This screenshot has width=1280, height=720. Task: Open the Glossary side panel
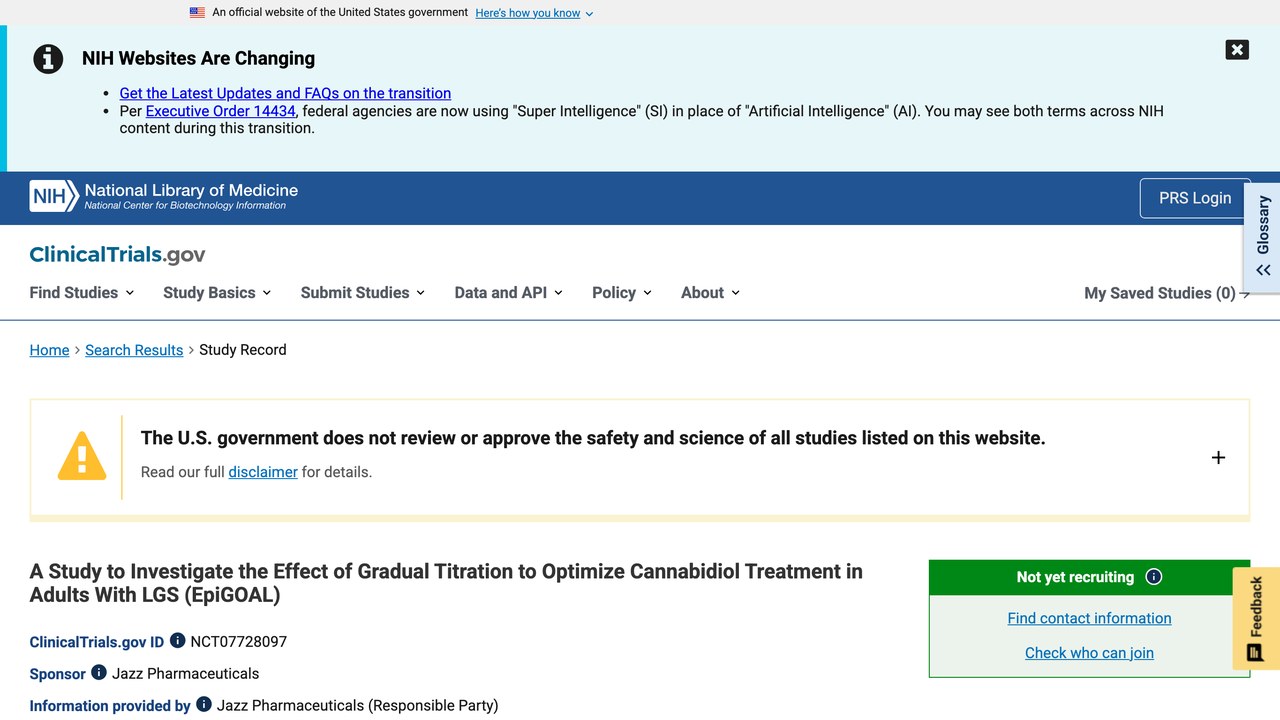pos(1263,237)
